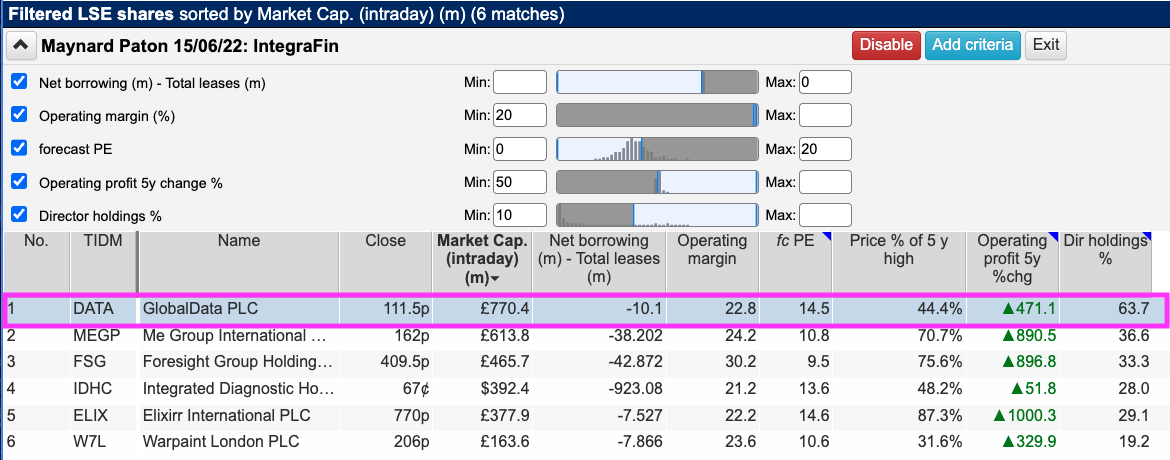Click Max field of Operating profit 5y change

[x=825, y=181]
